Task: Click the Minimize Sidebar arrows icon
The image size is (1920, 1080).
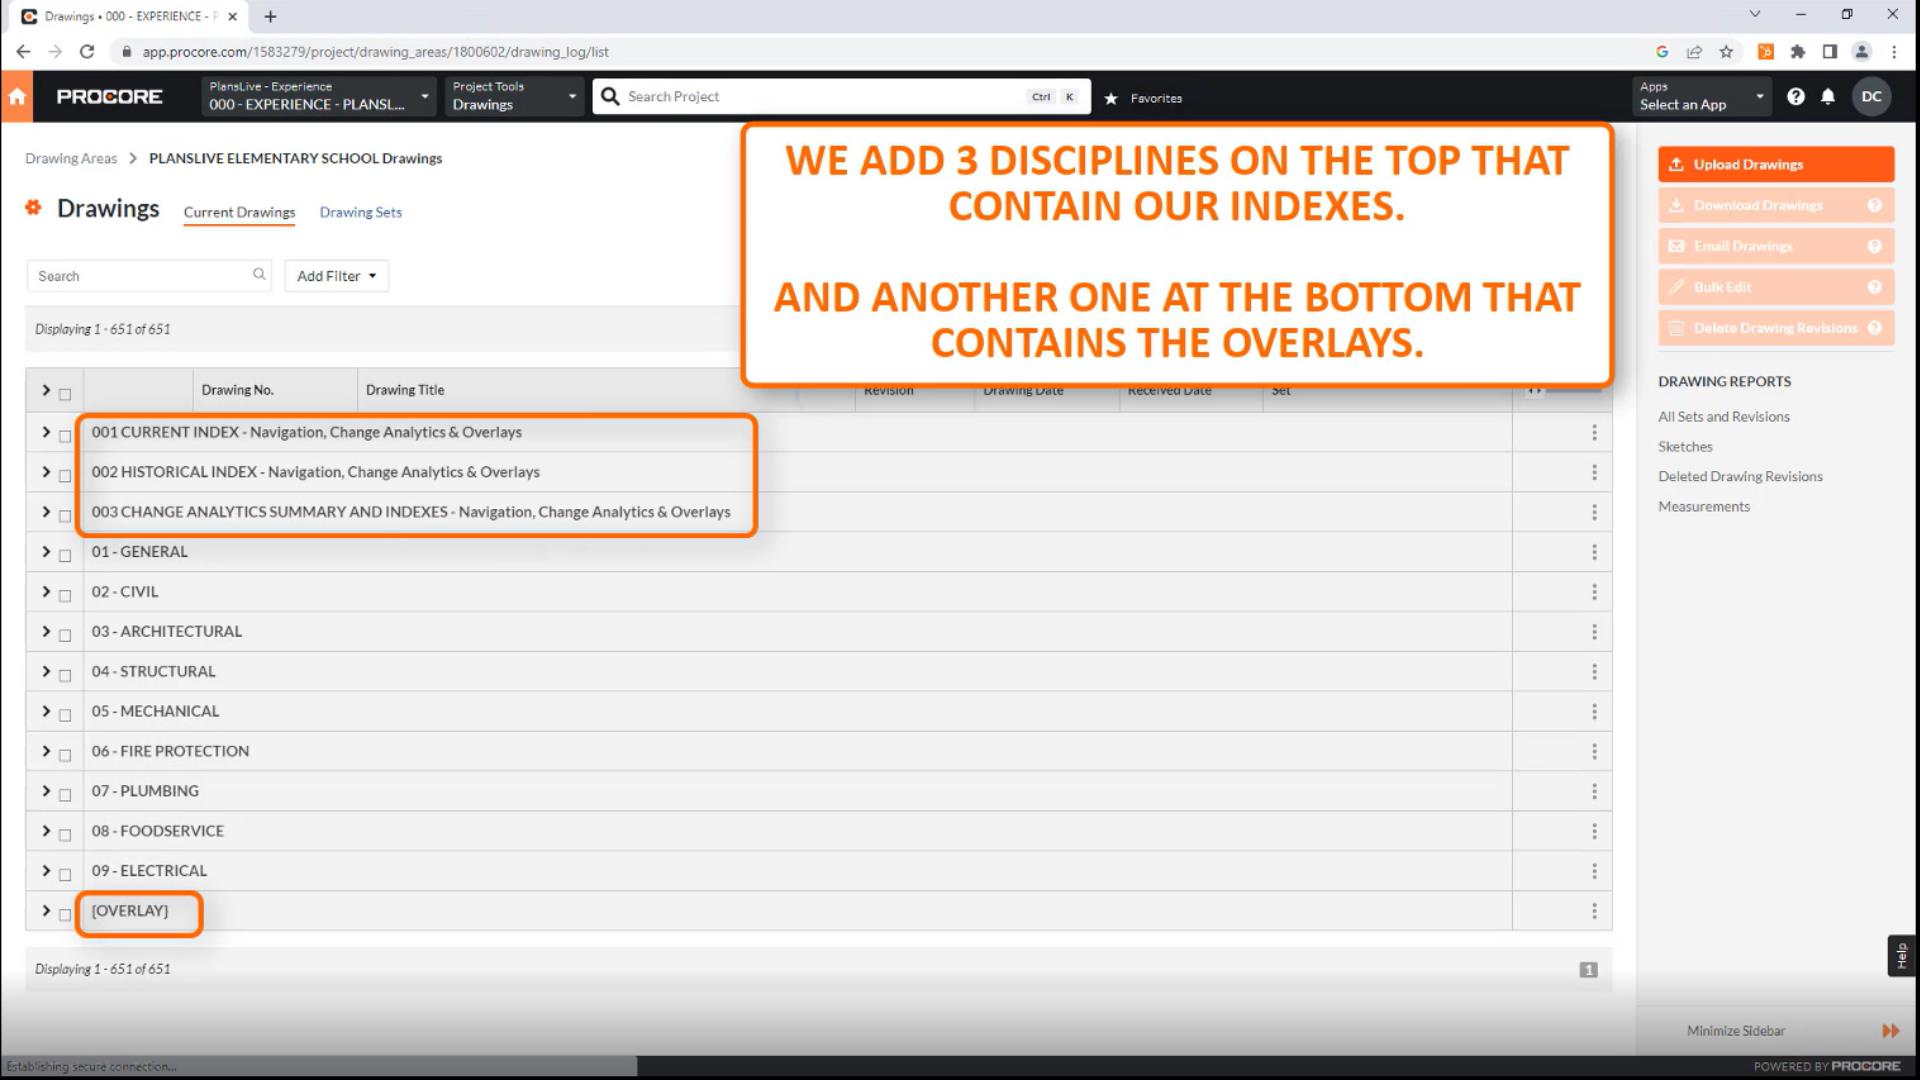Action: click(1889, 1031)
